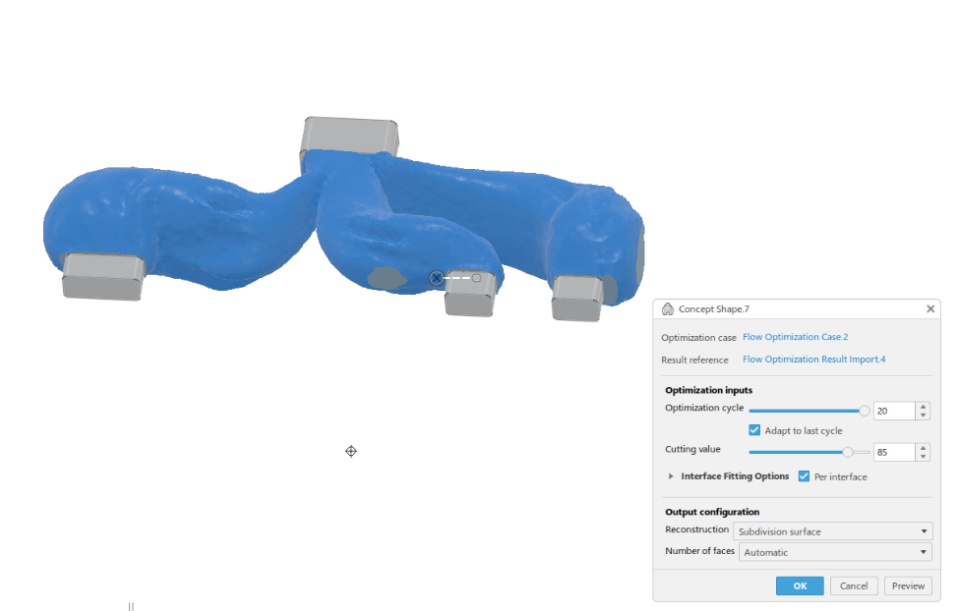Image resolution: width=960 pixels, height=611 pixels.
Task: Click the Preview button
Action: [x=908, y=586]
